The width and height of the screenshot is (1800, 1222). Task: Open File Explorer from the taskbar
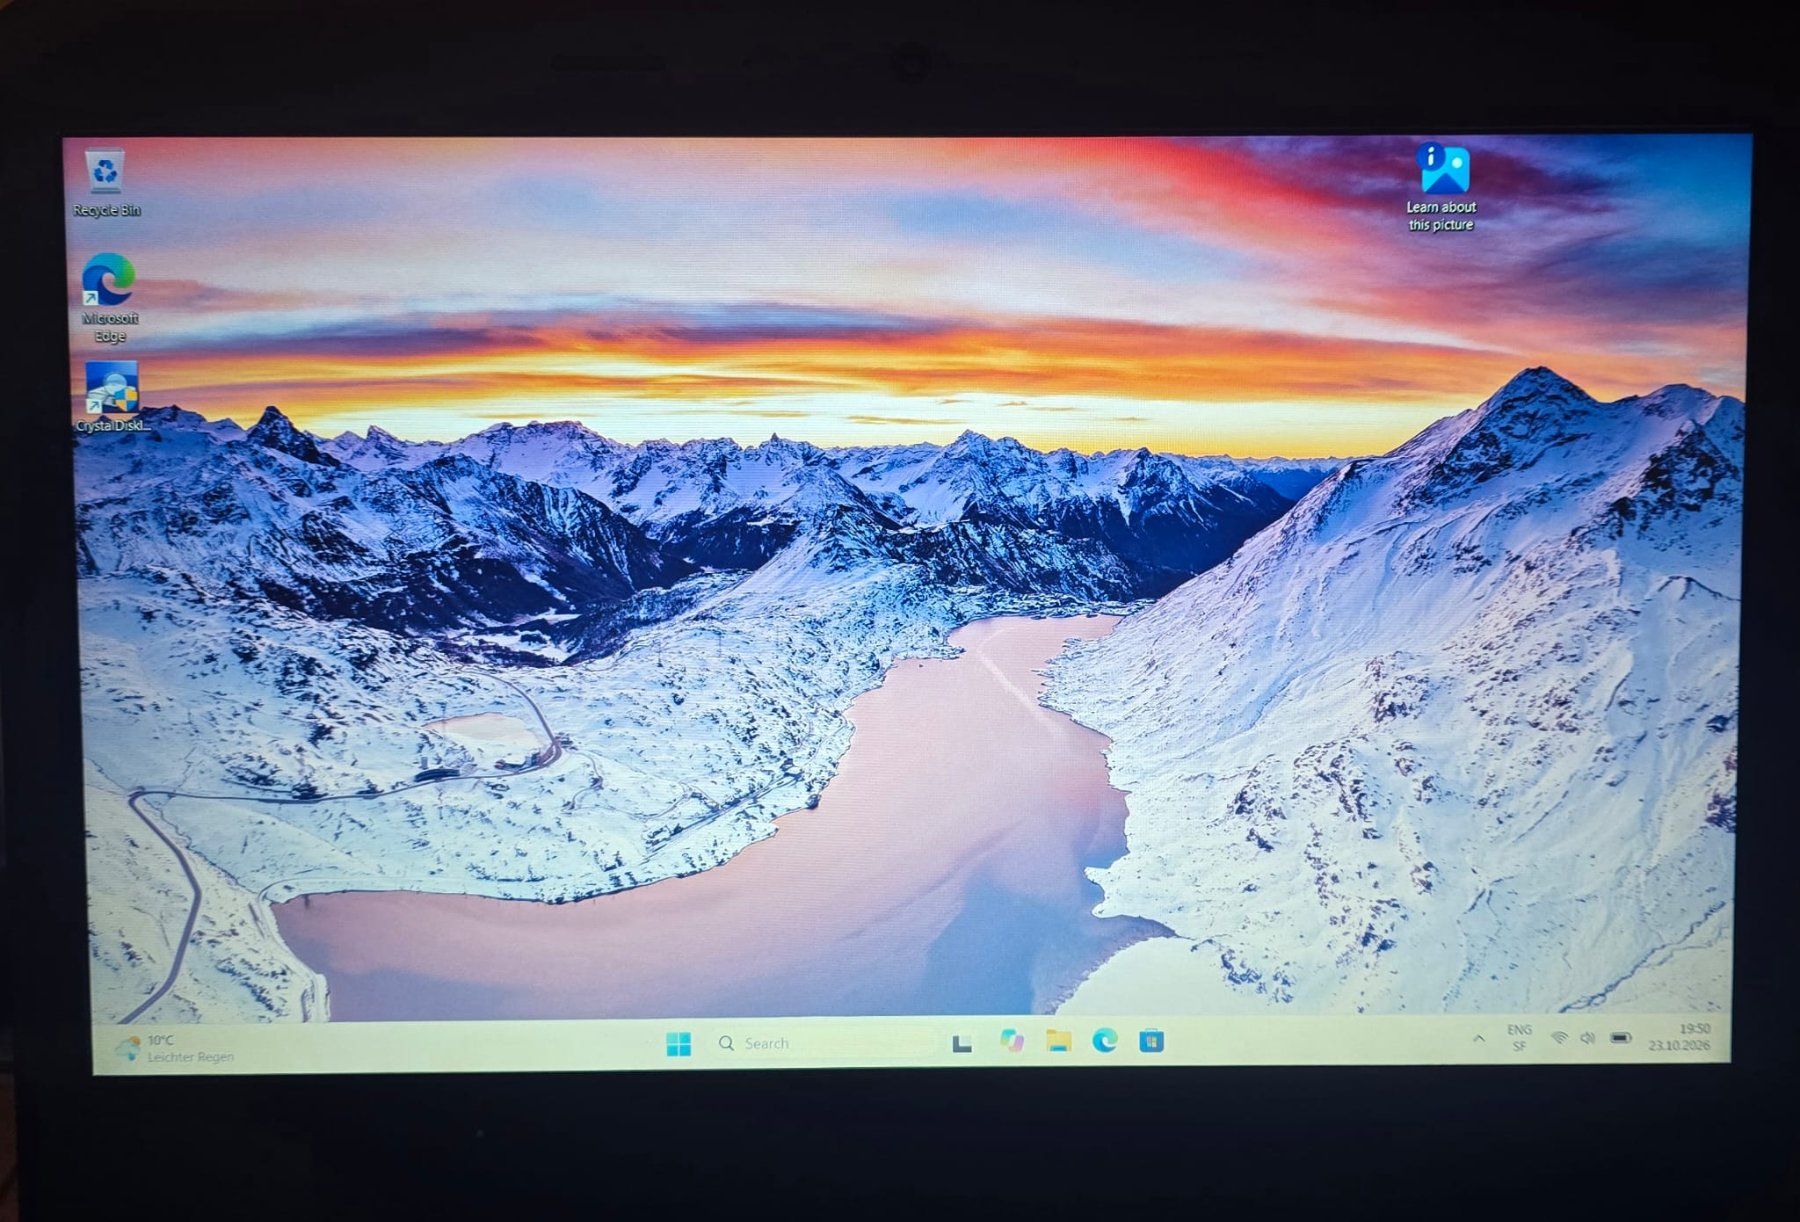[1058, 1041]
